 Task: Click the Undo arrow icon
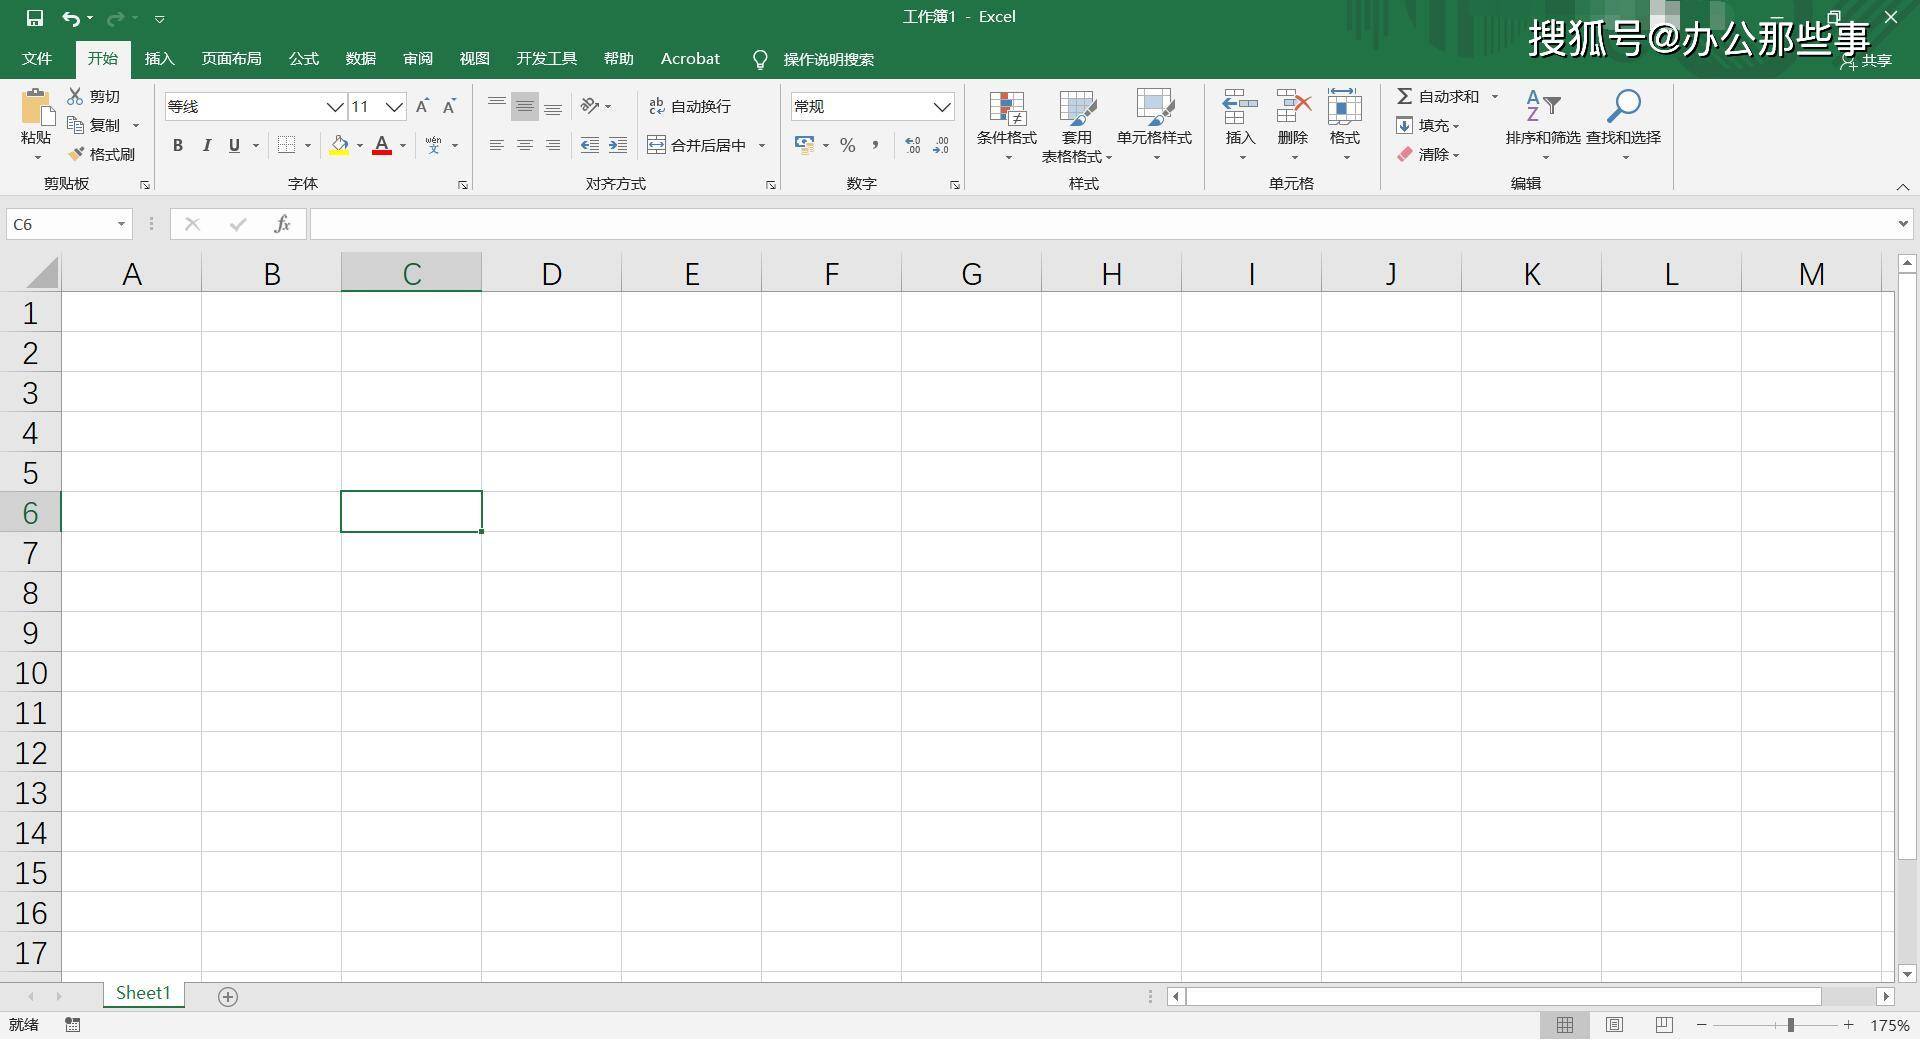point(70,18)
